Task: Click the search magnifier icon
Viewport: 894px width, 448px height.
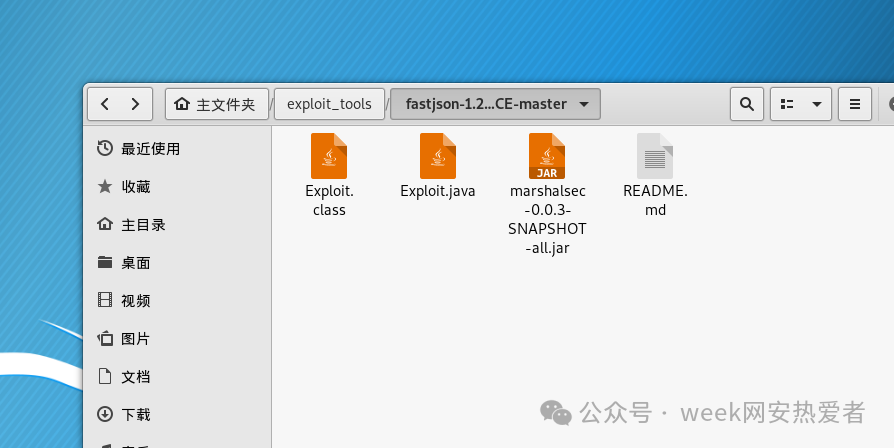Action: pyautogui.click(x=747, y=104)
